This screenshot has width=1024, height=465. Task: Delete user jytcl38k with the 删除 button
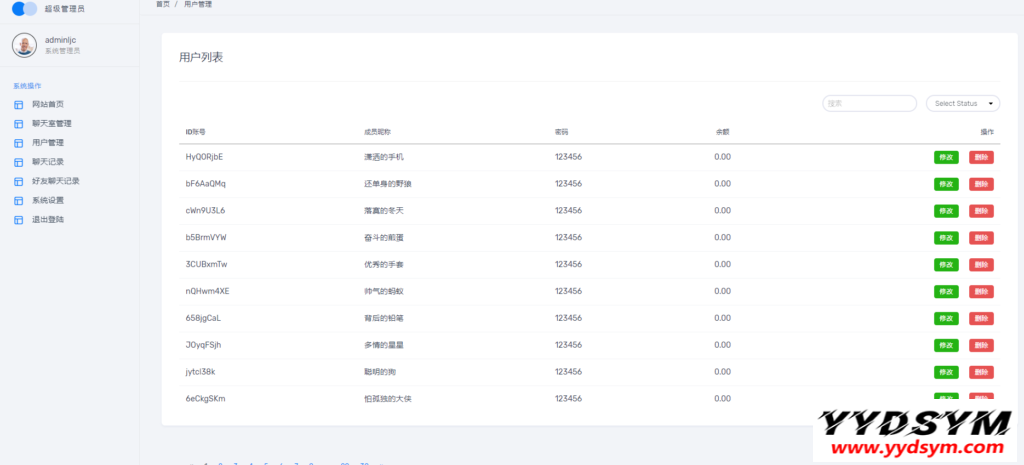coord(981,372)
